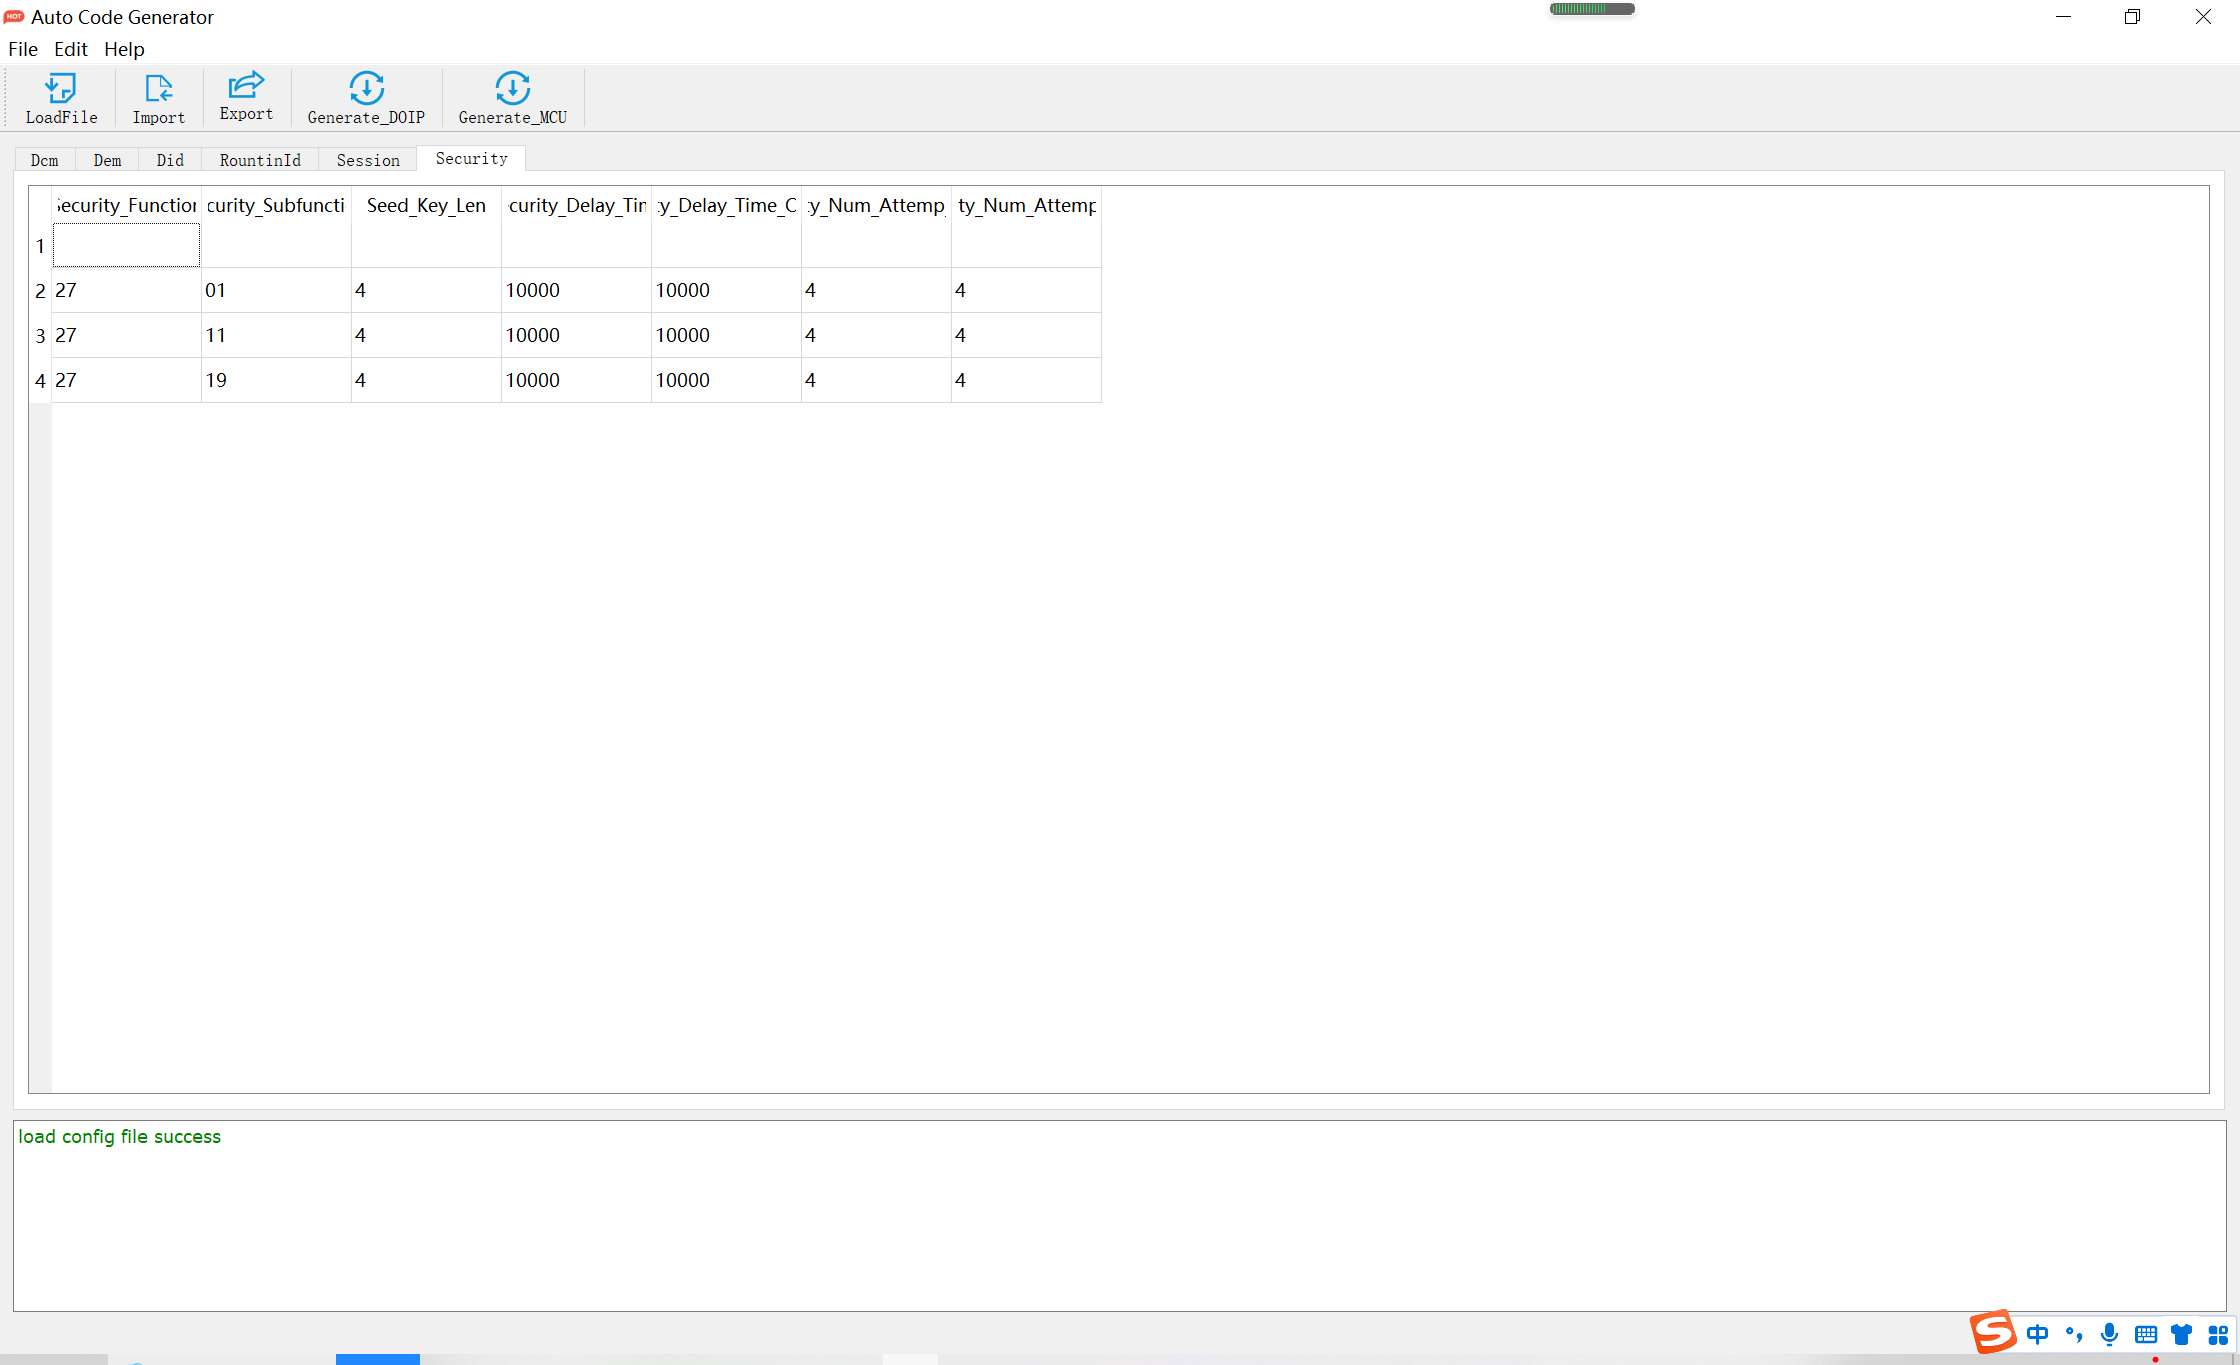Image resolution: width=2240 pixels, height=1365 pixels.
Task: Click the Import toolbar icon
Action: coord(158,98)
